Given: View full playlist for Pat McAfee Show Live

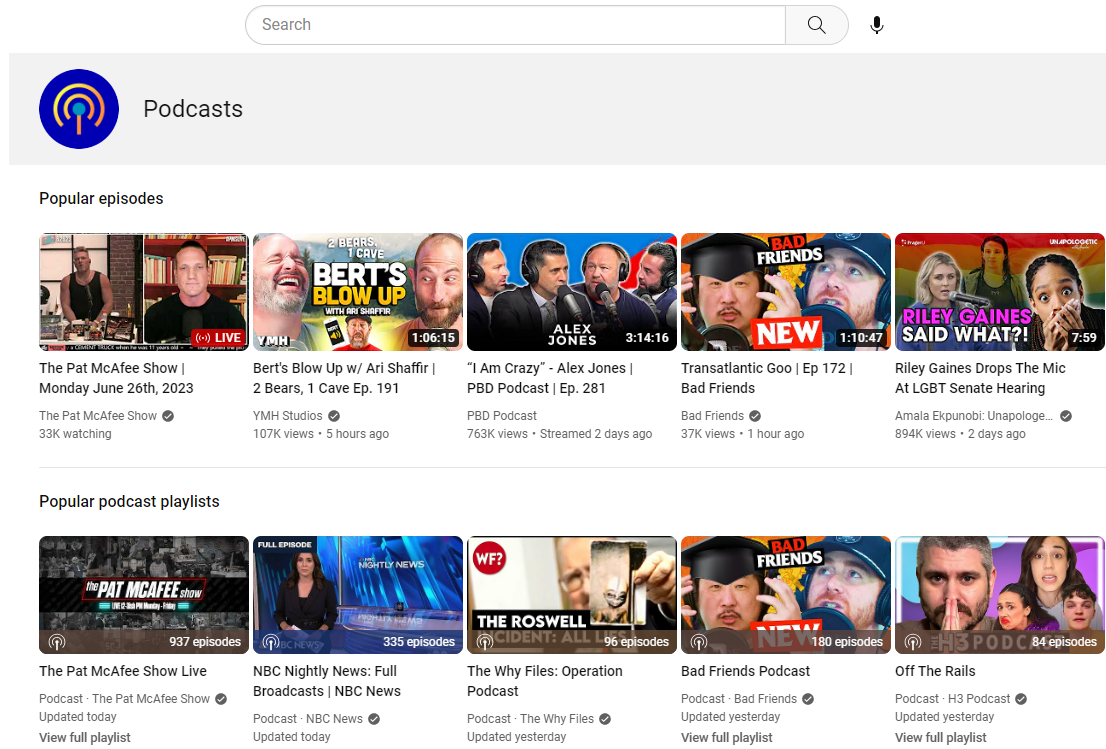Looking at the screenshot, I should tap(85, 738).
